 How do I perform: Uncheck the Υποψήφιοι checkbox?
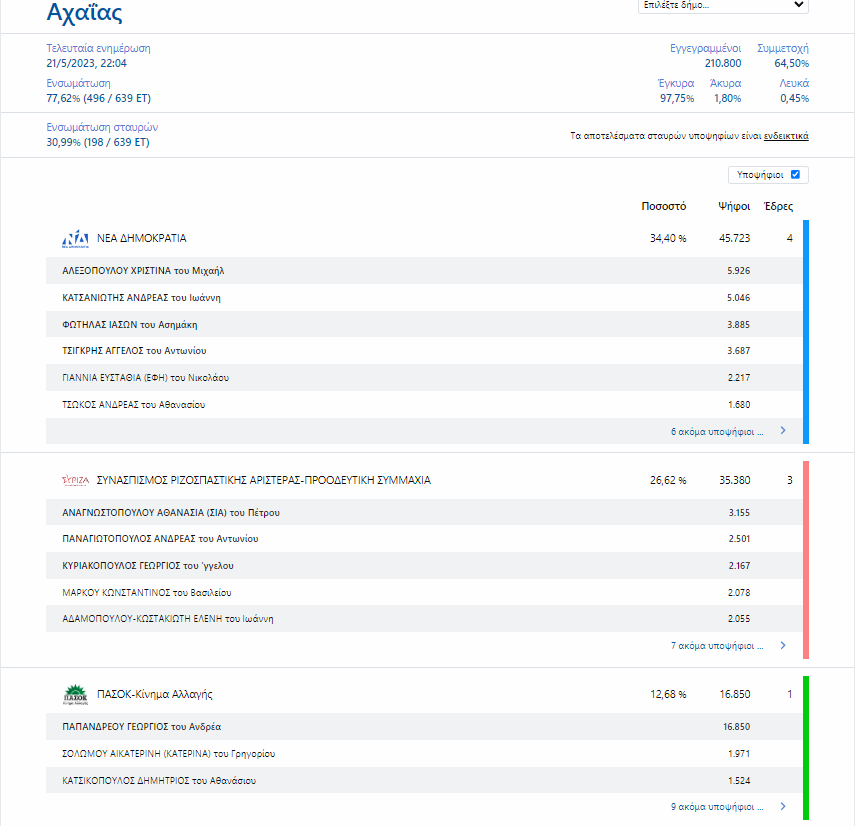click(x=795, y=175)
